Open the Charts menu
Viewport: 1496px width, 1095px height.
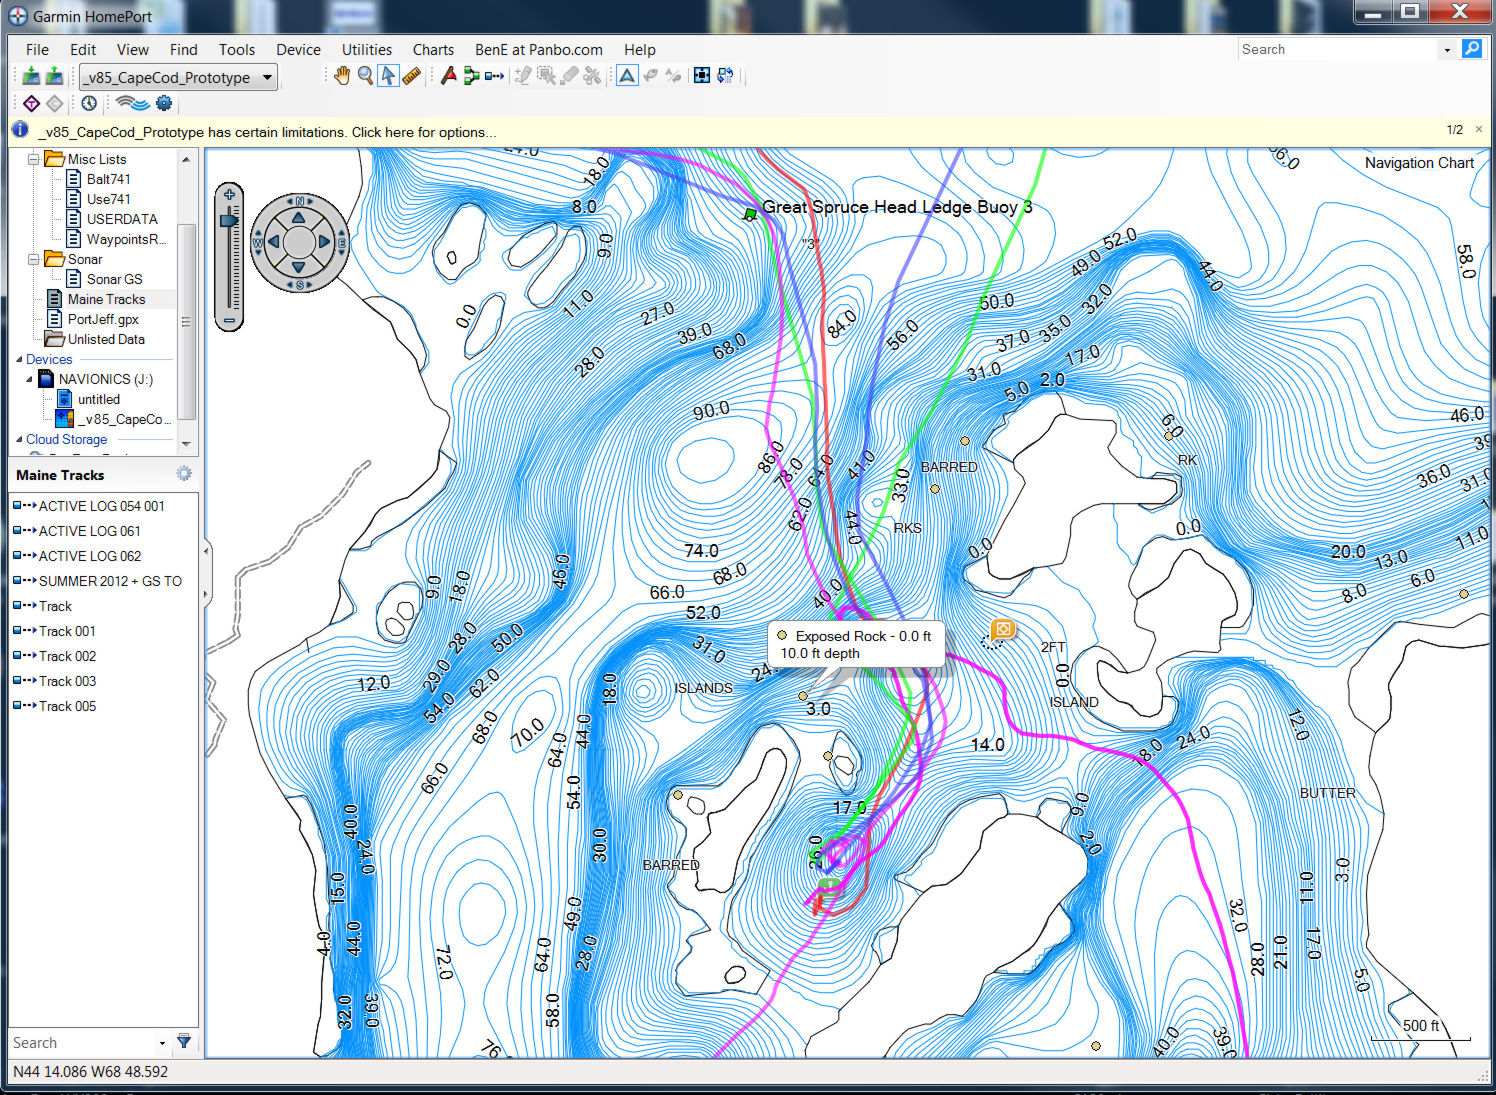click(x=433, y=49)
